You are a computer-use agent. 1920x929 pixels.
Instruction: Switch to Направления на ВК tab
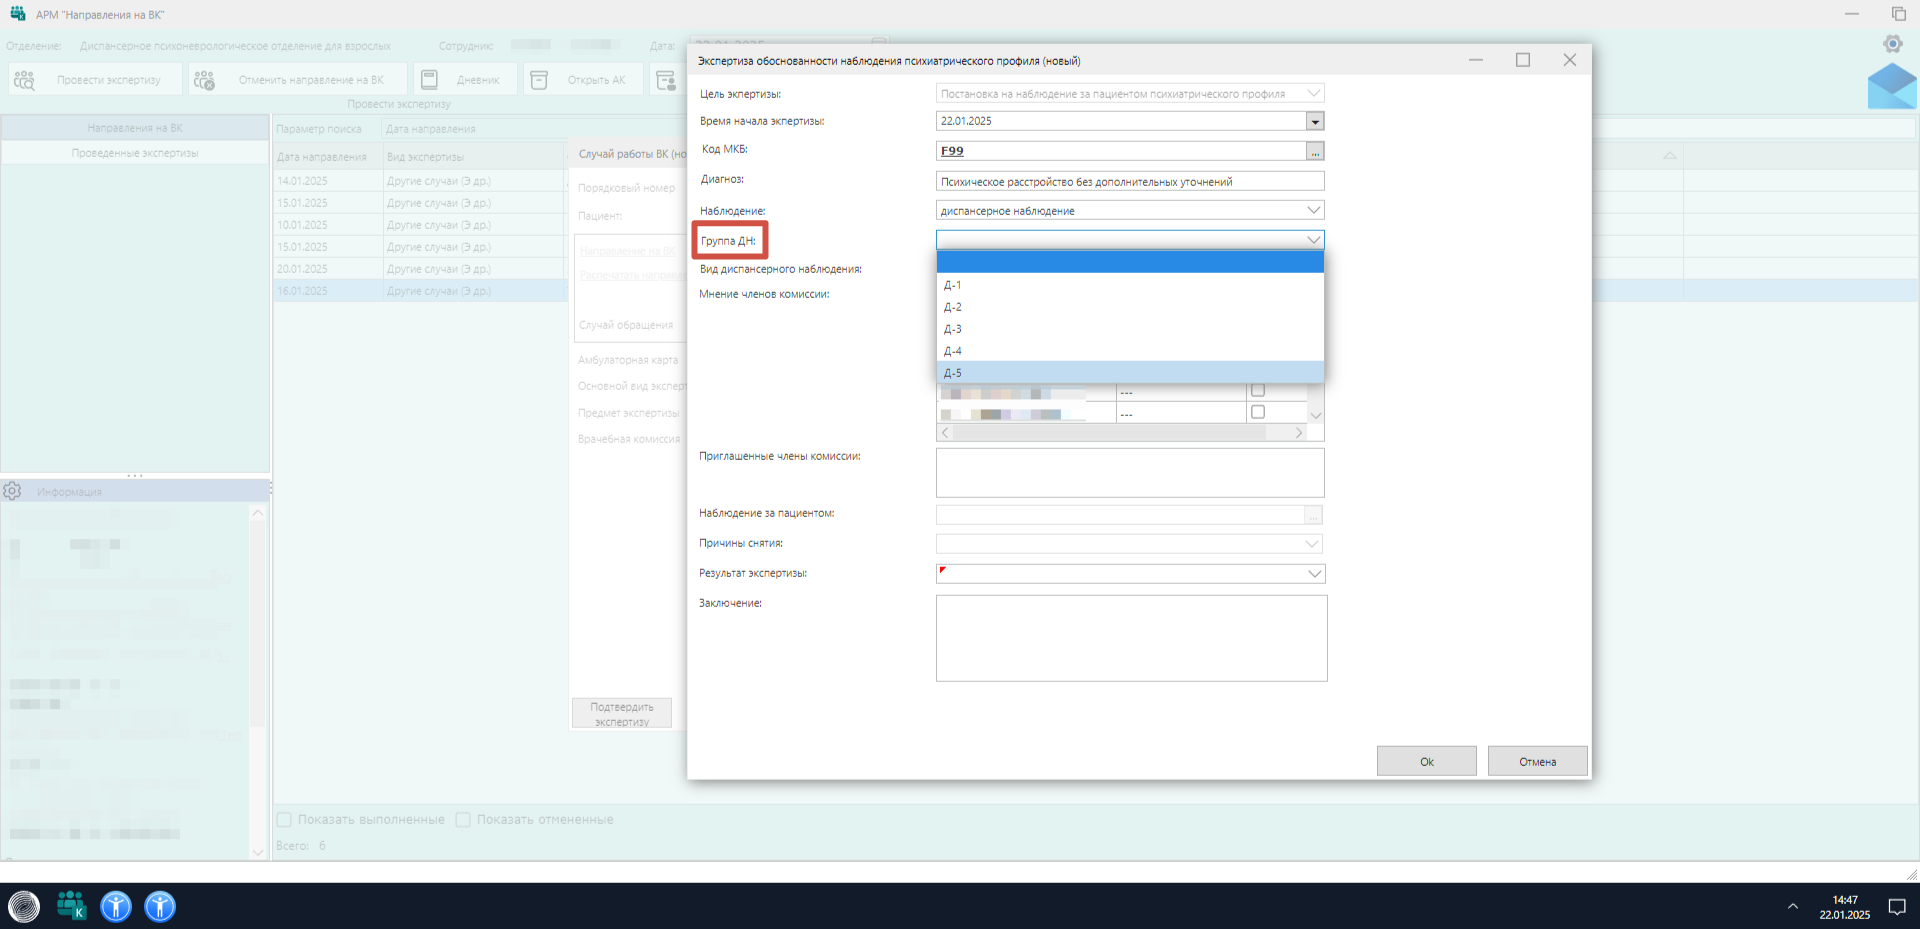[x=135, y=128]
